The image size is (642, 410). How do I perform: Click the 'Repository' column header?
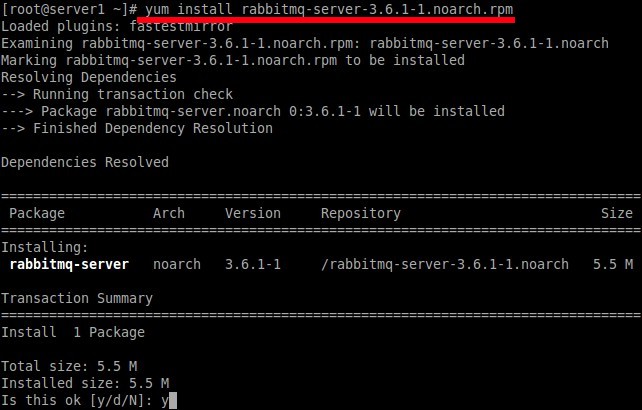[x=361, y=213]
